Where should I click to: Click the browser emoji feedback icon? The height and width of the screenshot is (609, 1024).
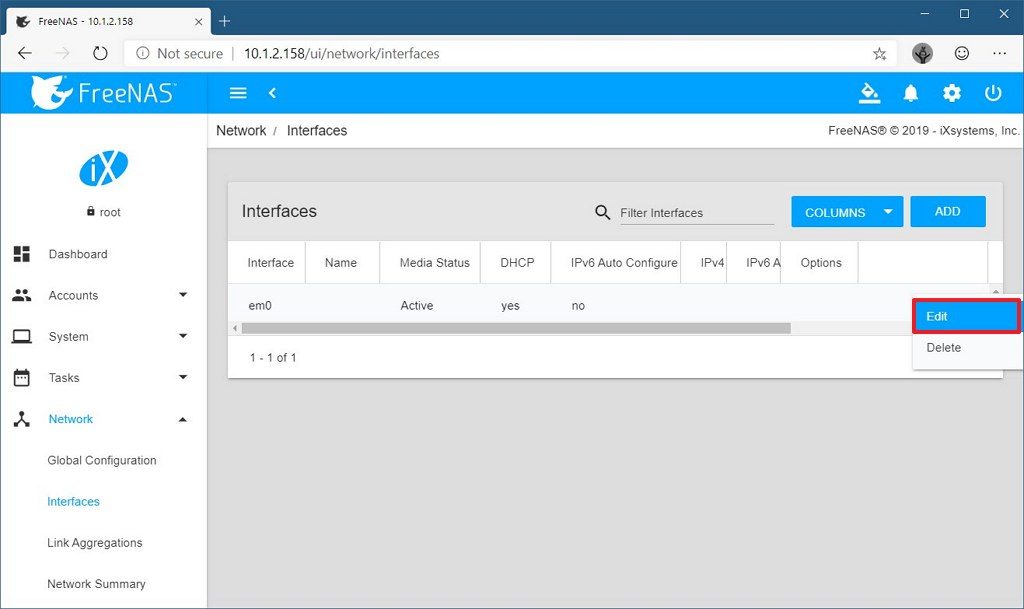click(962, 54)
